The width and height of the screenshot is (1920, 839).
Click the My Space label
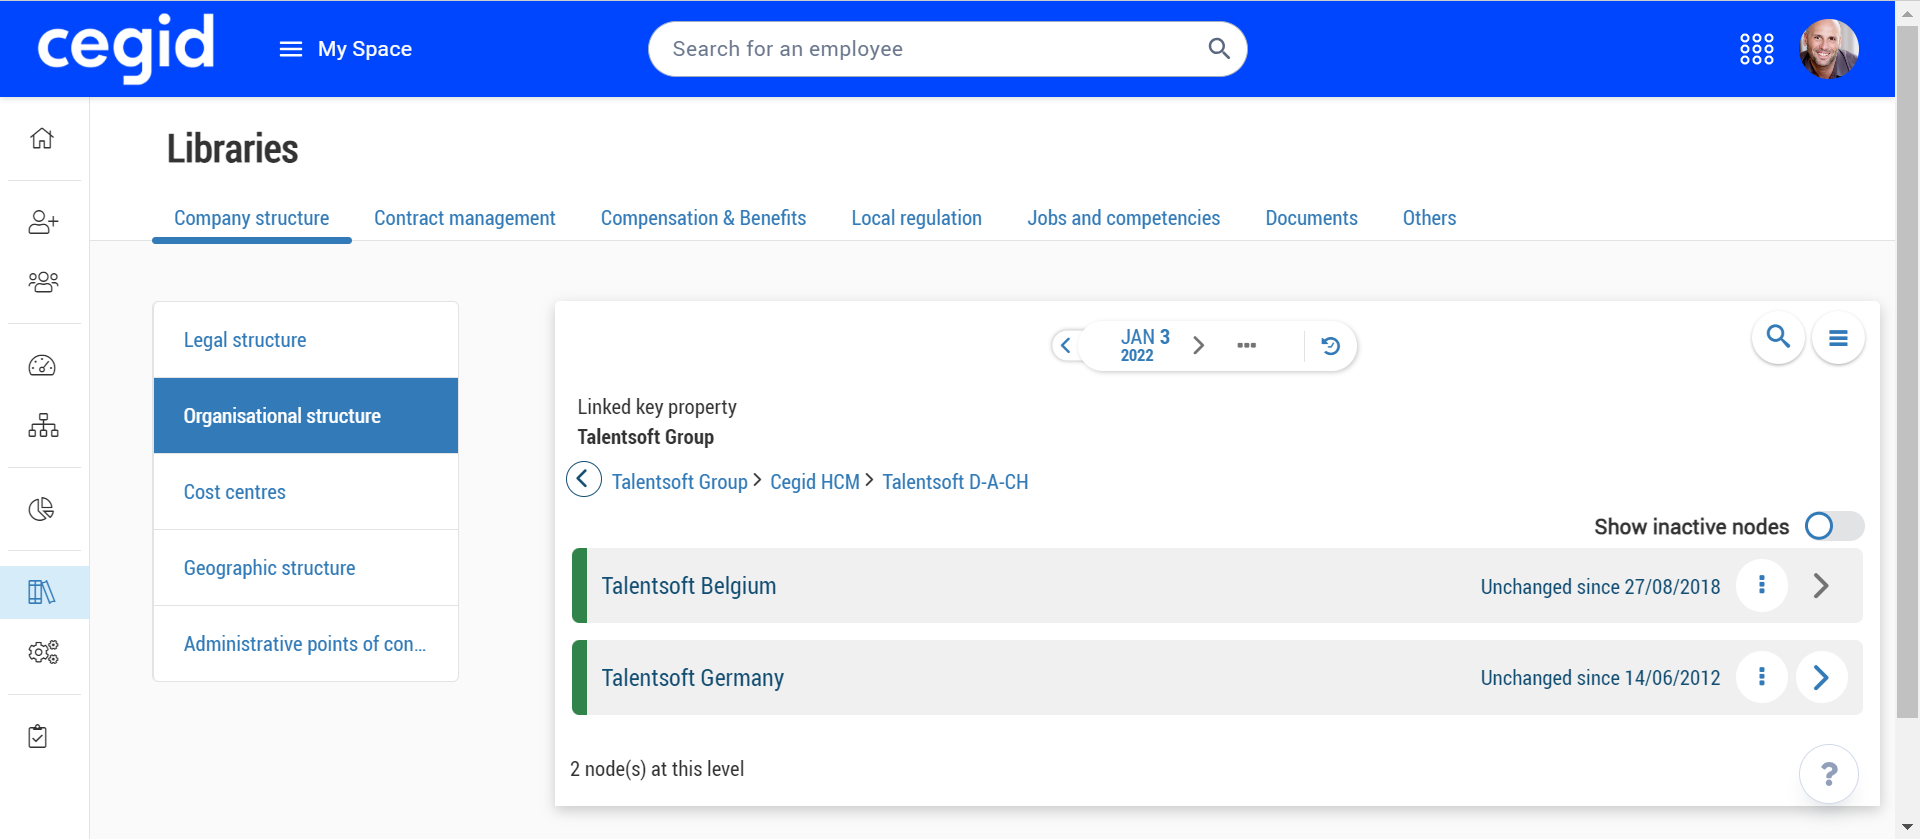(x=365, y=49)
